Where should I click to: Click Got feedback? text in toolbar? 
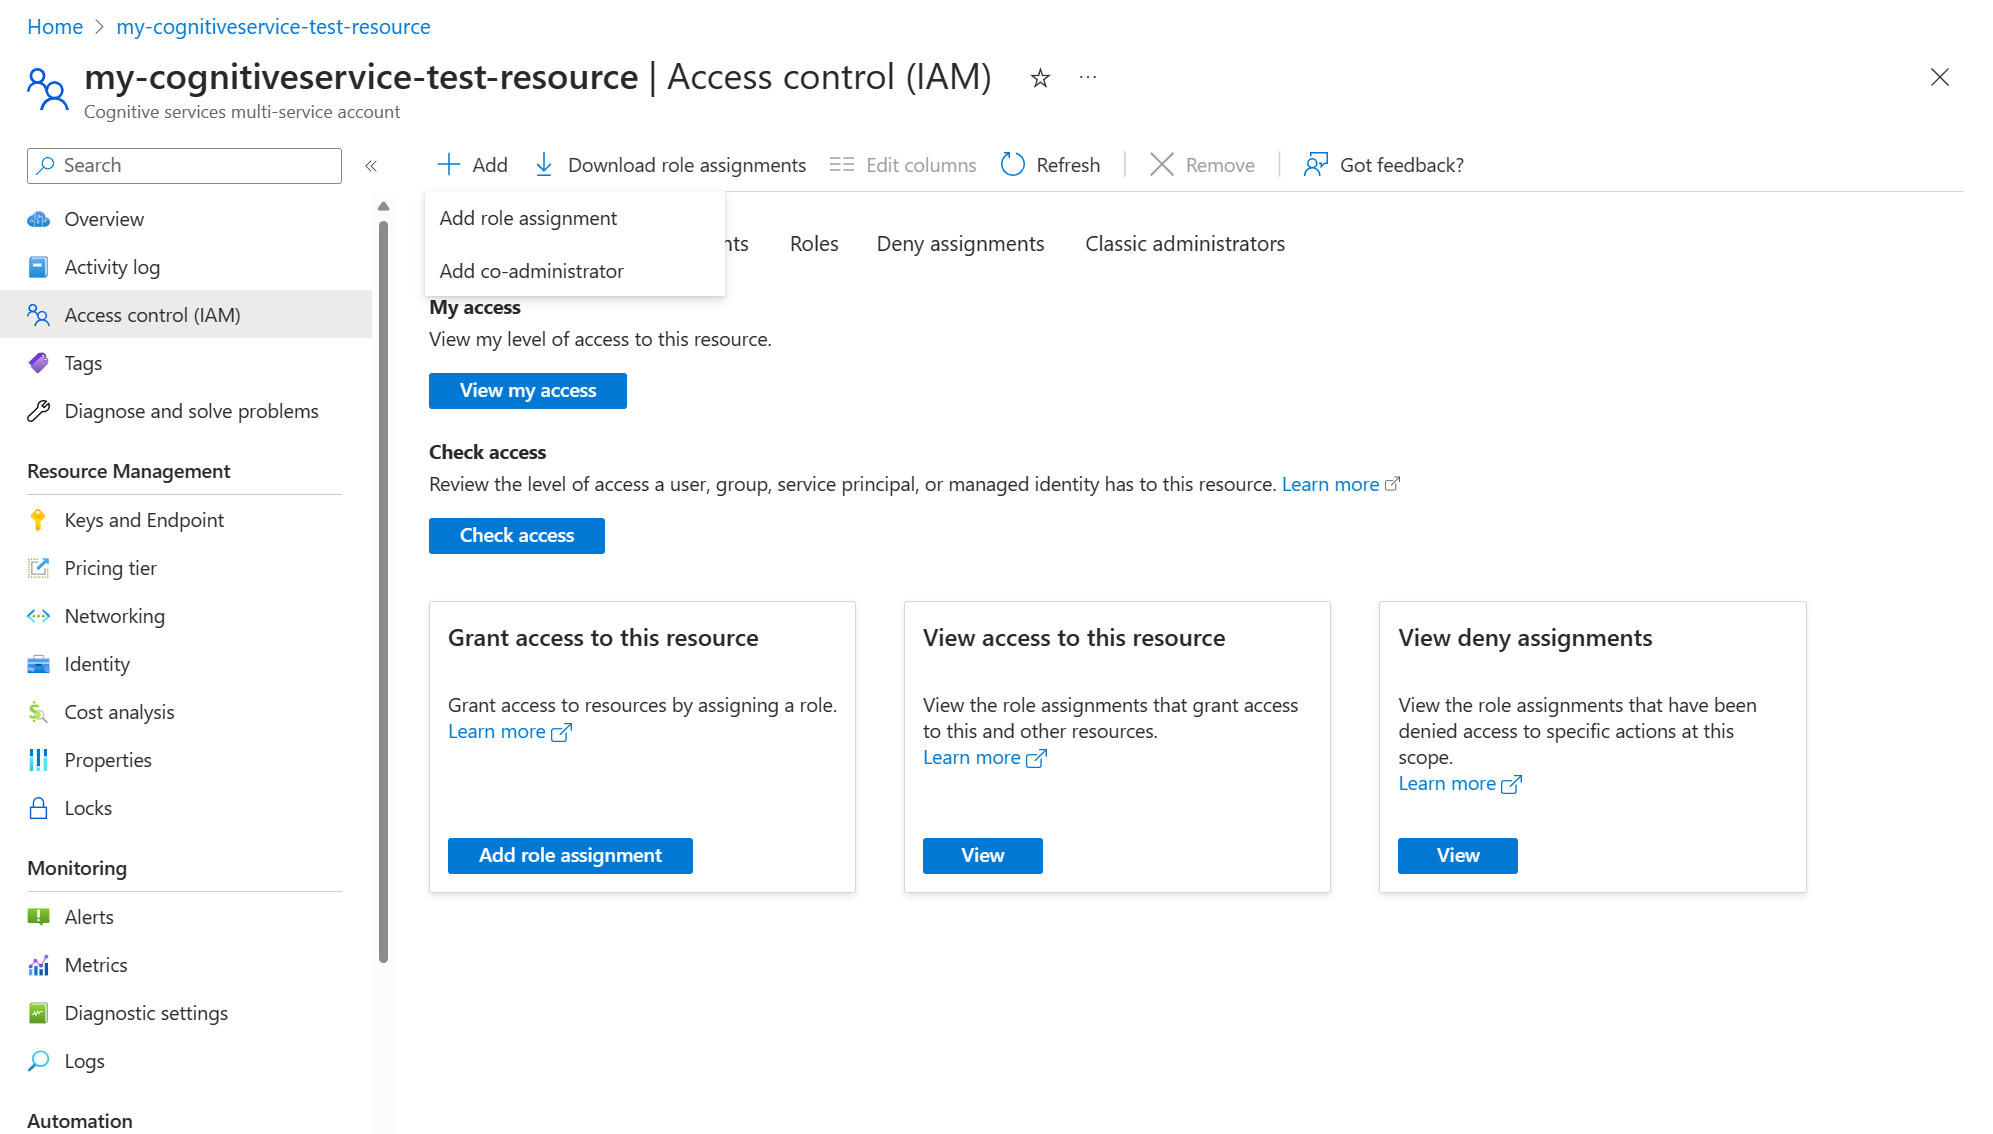pos(1402,165)
